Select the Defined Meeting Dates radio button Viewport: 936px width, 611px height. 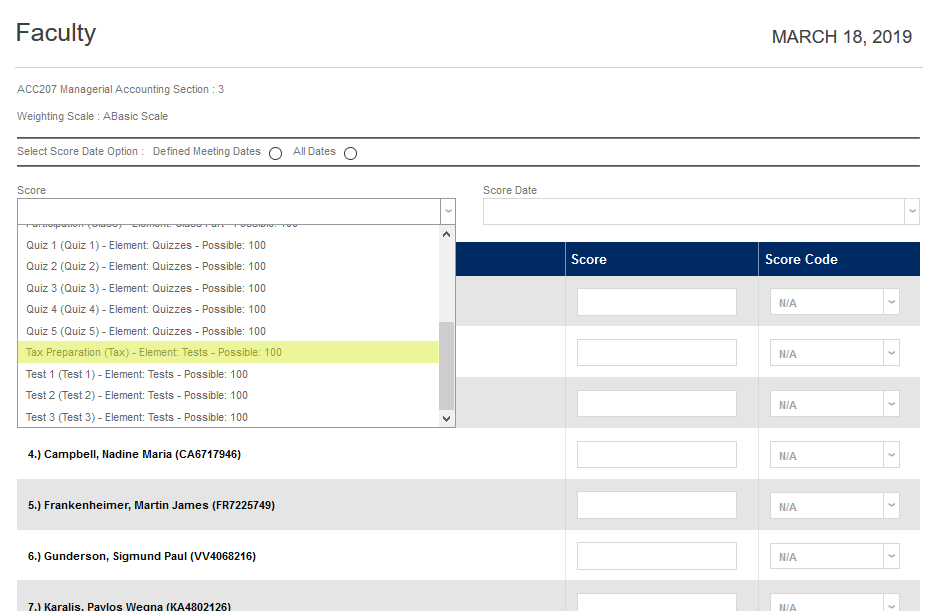[275, 153]
